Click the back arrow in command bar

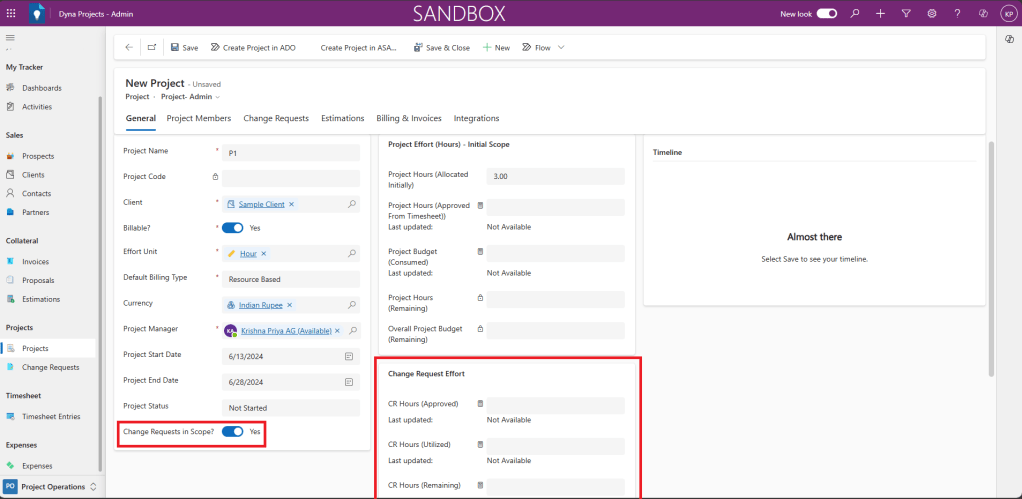click(129, 47)
